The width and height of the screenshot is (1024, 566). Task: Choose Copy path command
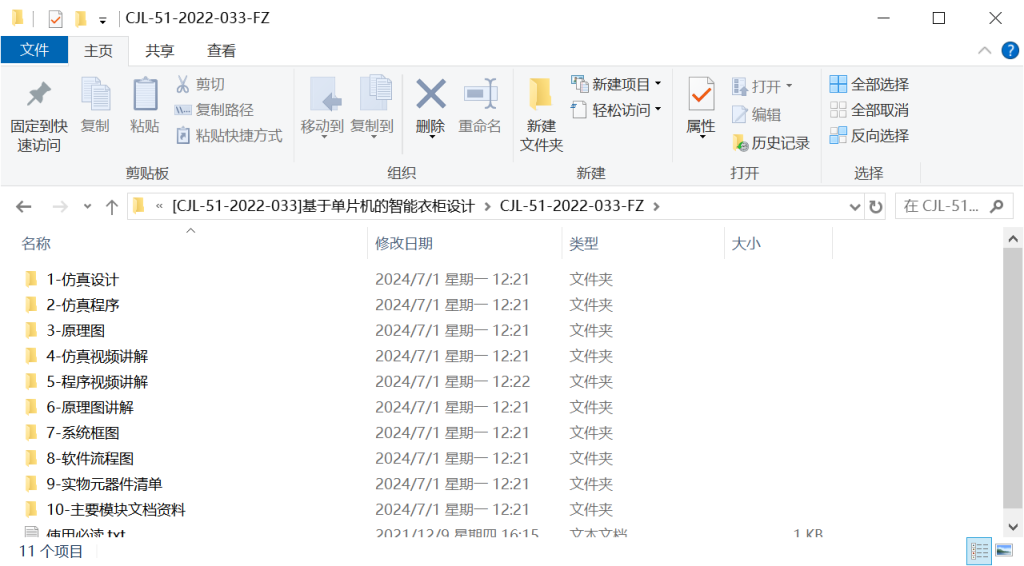pos(214,110)
